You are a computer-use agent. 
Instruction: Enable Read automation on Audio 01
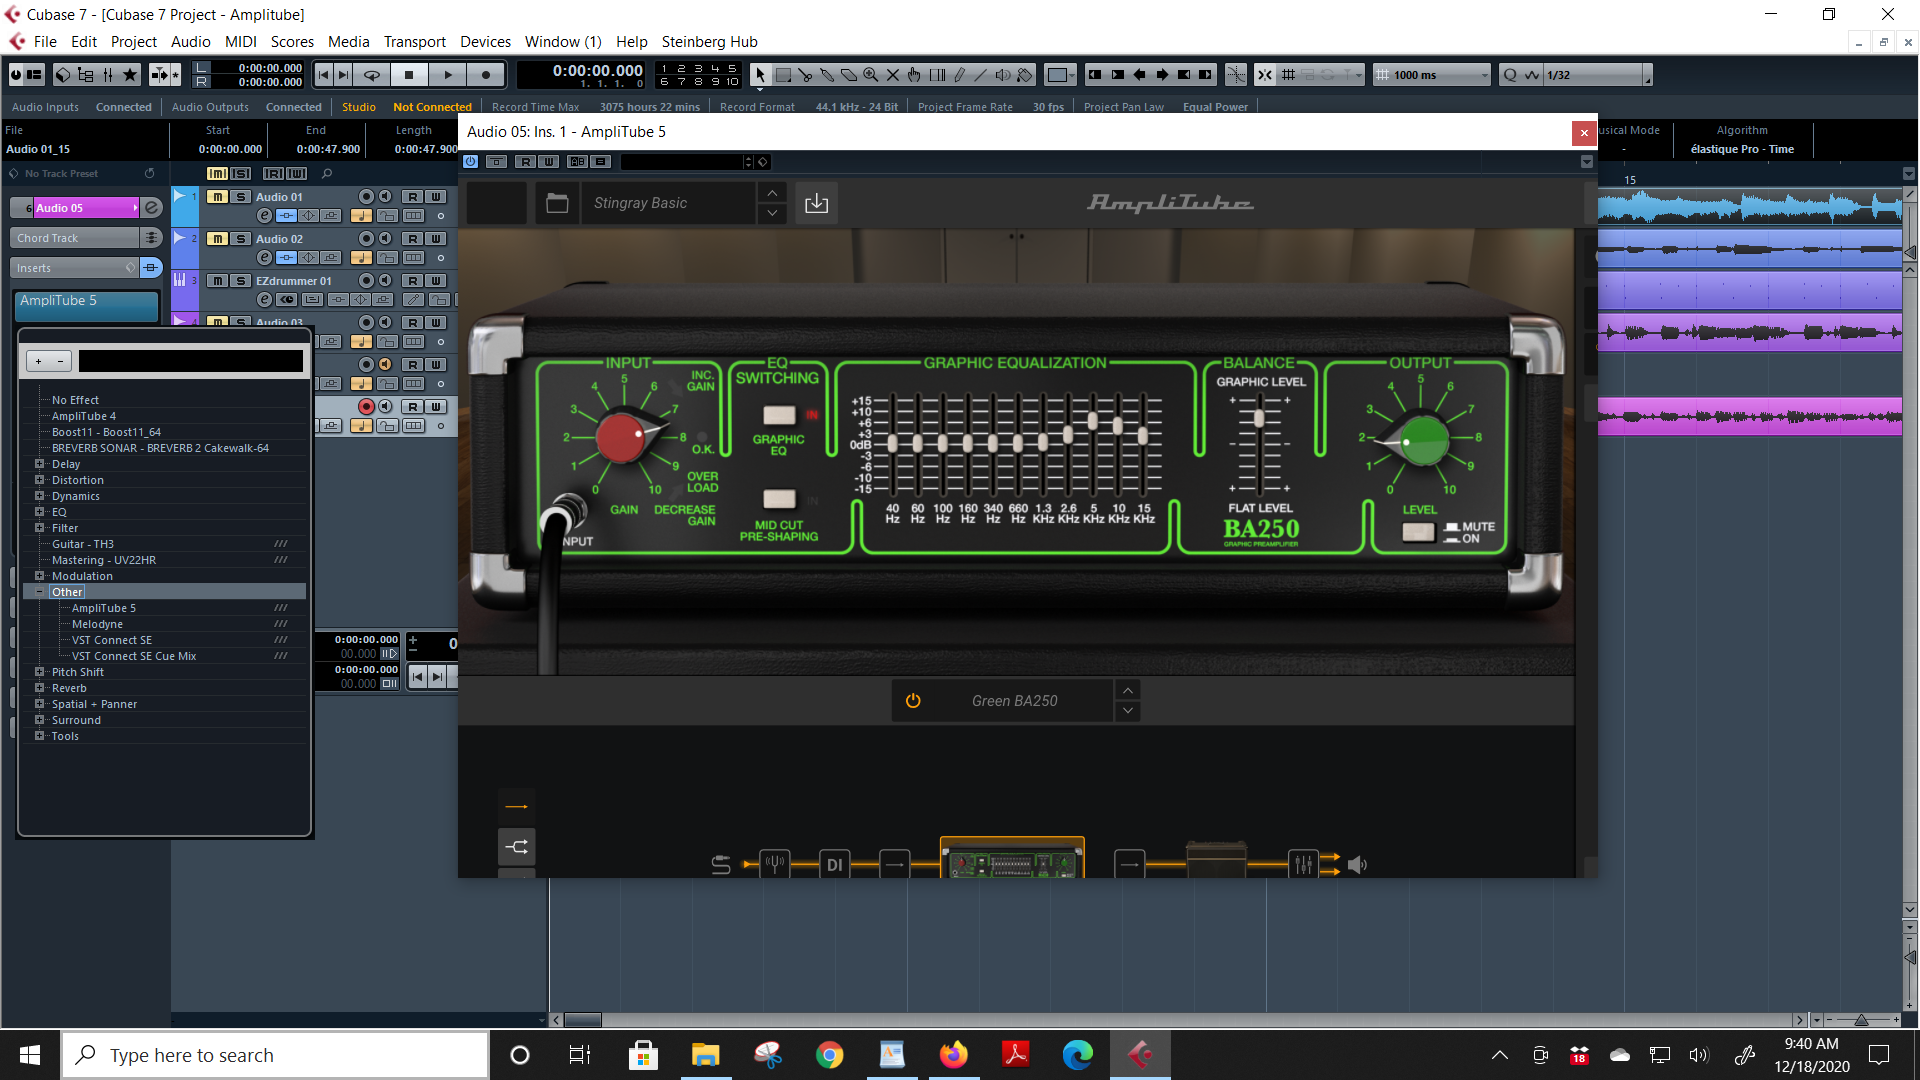pyautogui.click(x=413, y=197)
